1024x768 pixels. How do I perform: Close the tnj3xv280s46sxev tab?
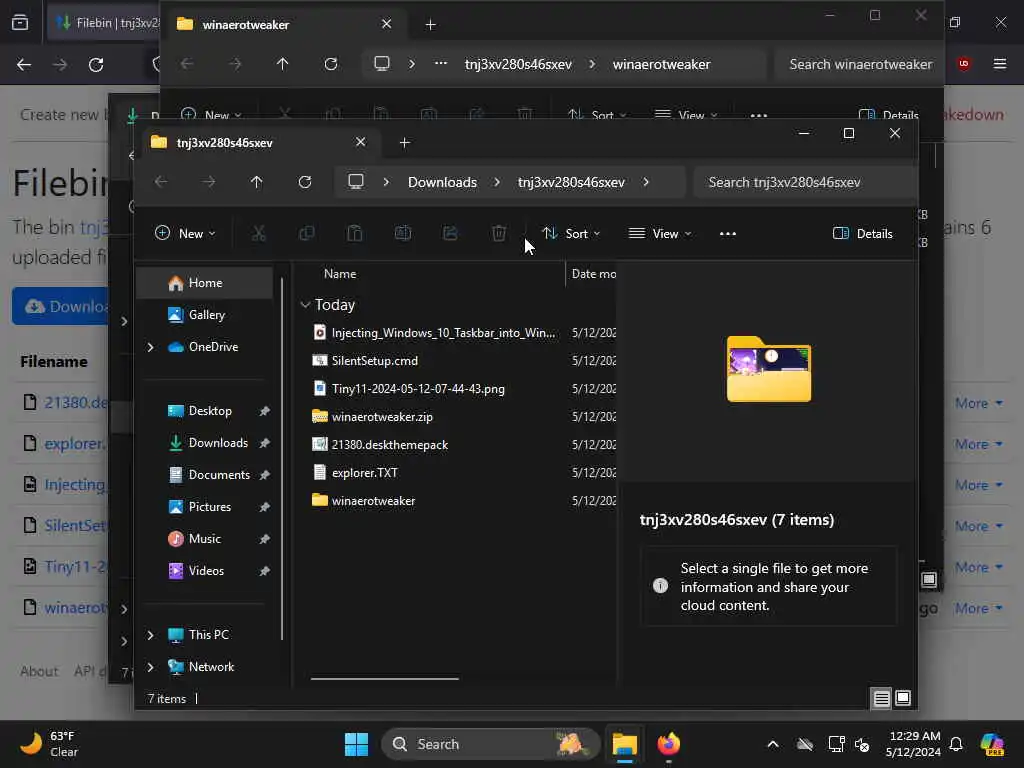point(360,142)
